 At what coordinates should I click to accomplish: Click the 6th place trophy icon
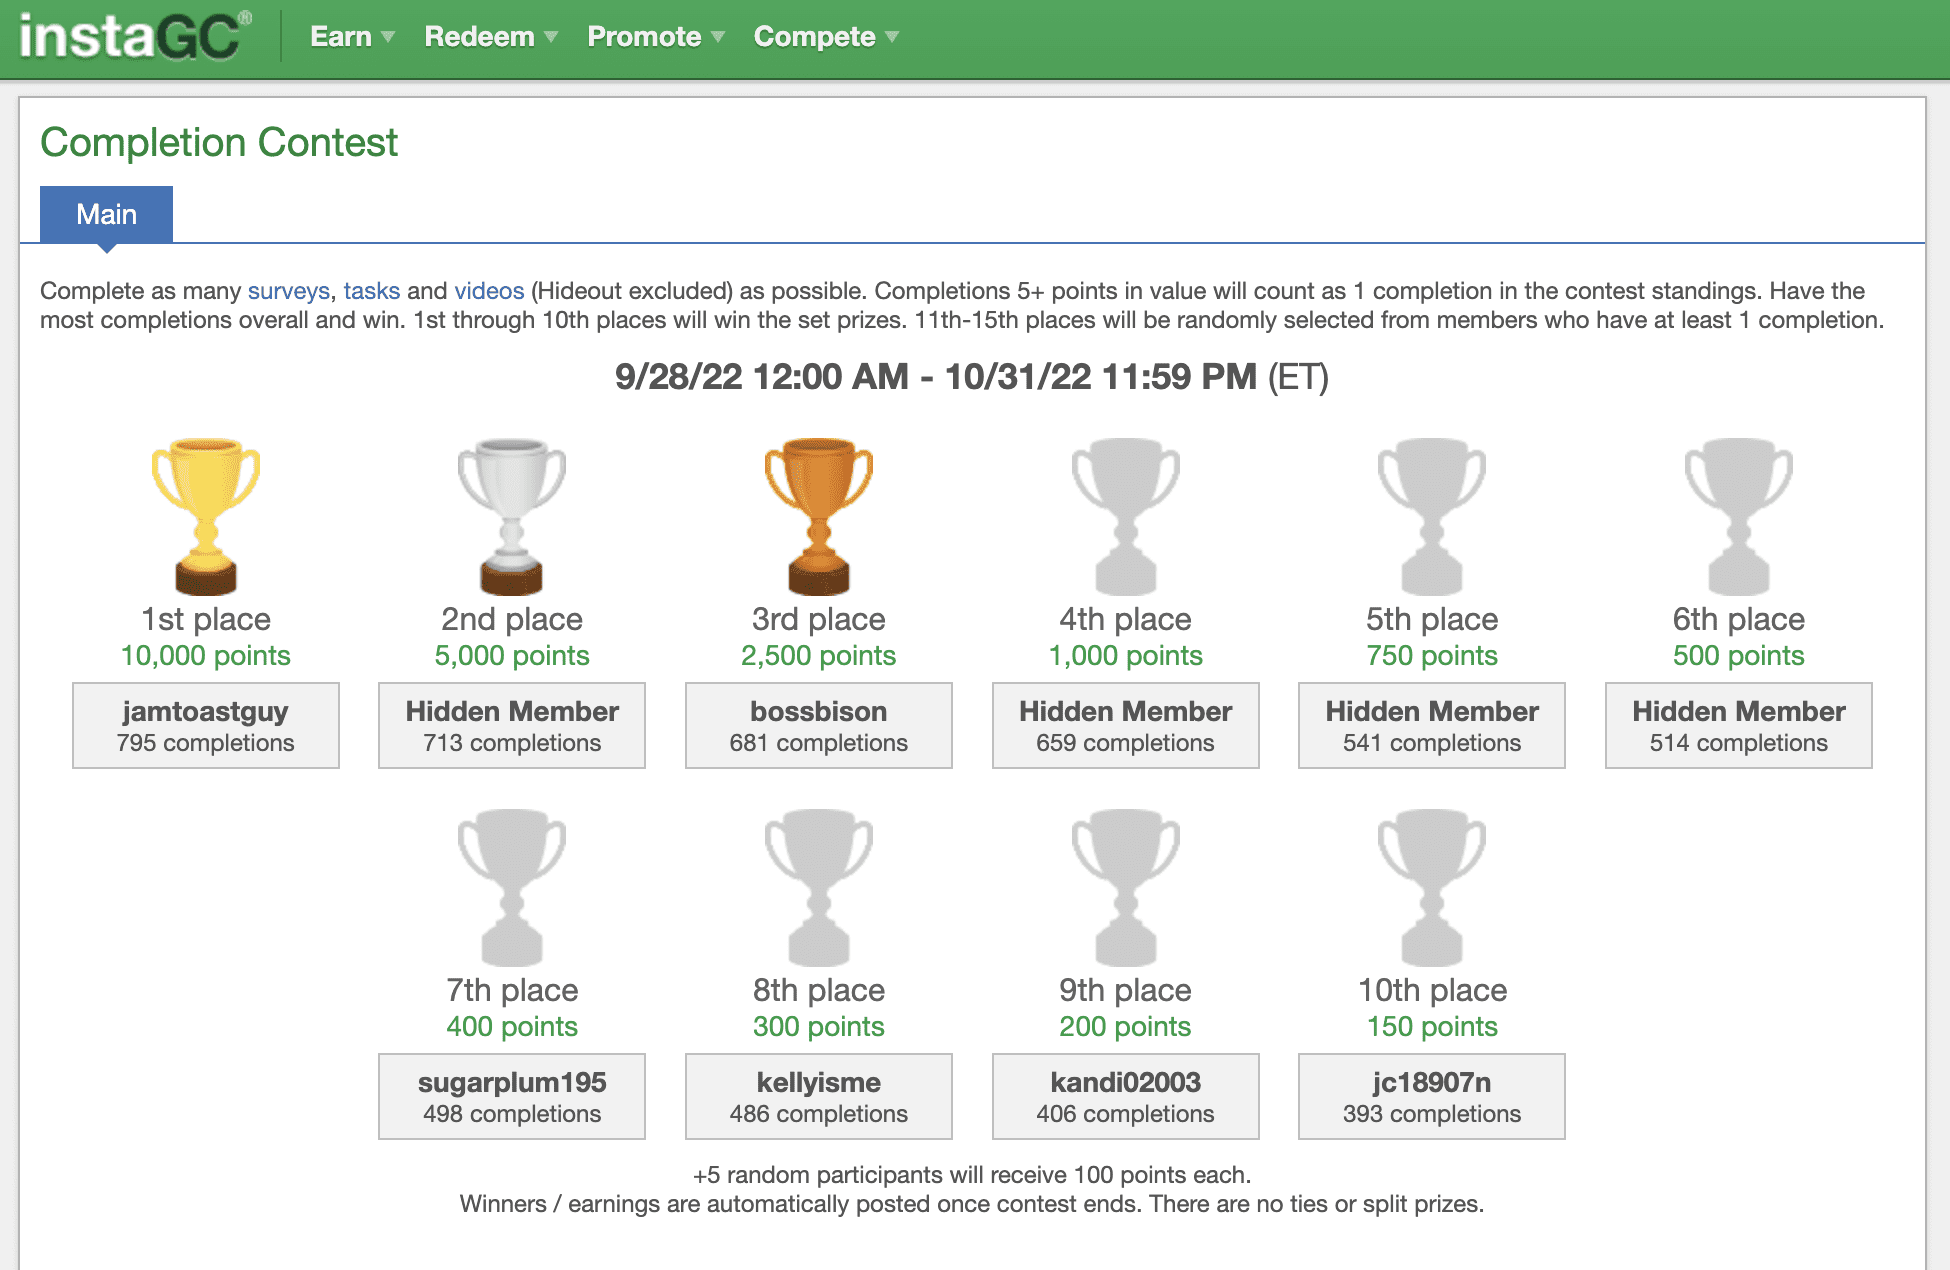[x=1738, y=516]
